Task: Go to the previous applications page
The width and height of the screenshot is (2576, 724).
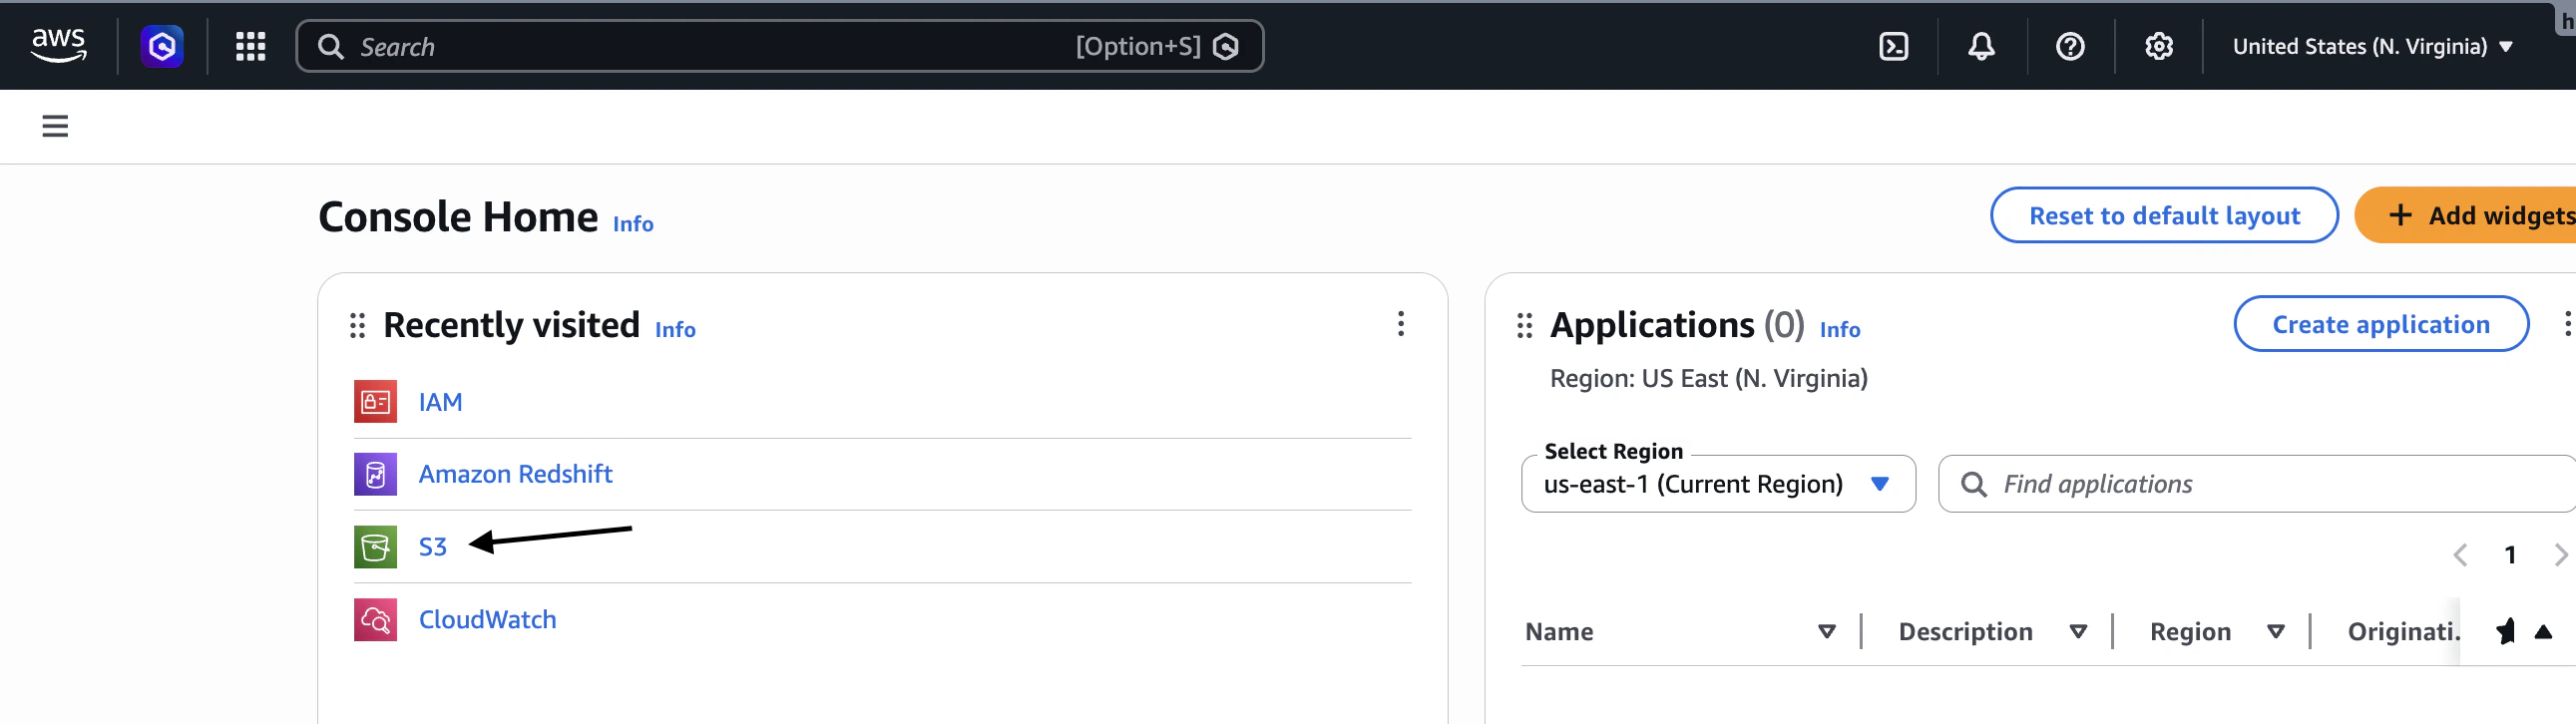Action: pyautogui.click(x=2460, y=555)
